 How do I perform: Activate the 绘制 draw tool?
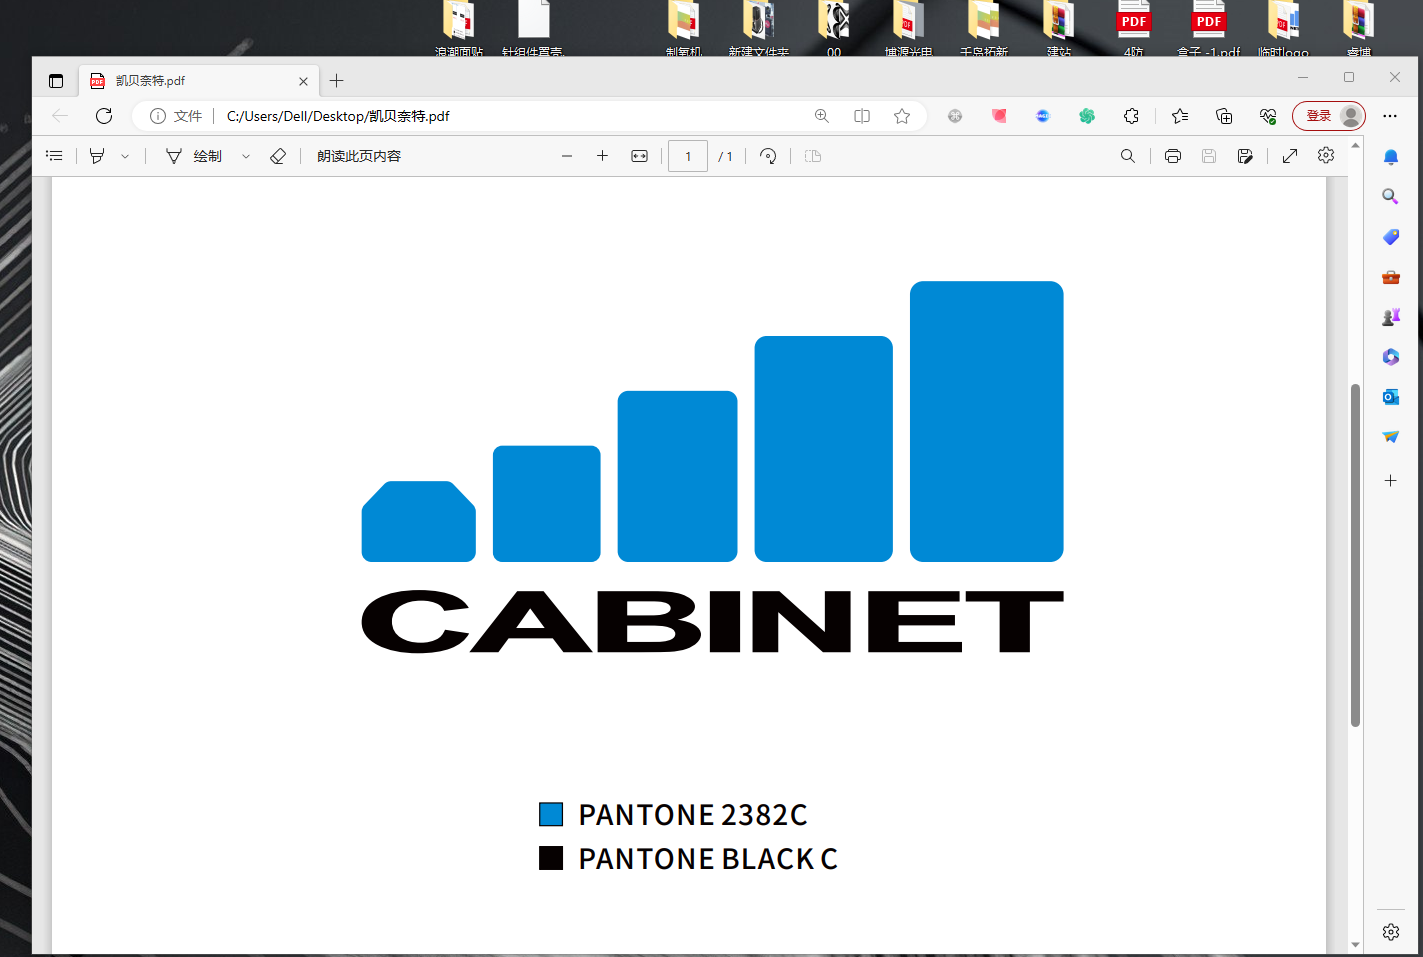coord(194,156)
